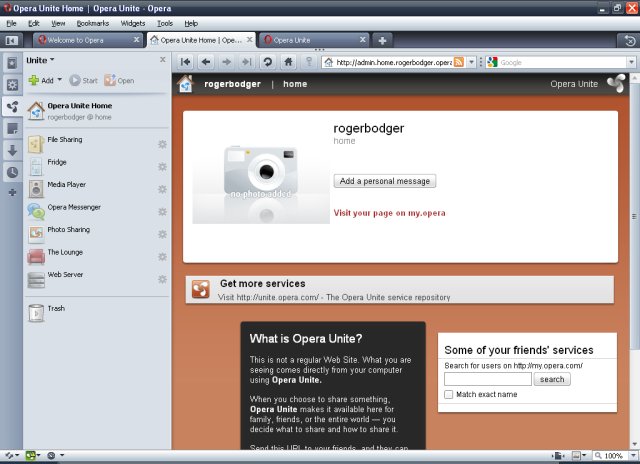640x464 pixels.
Task: Toggle File Sharing service status gear
Action: coord(162,144)
